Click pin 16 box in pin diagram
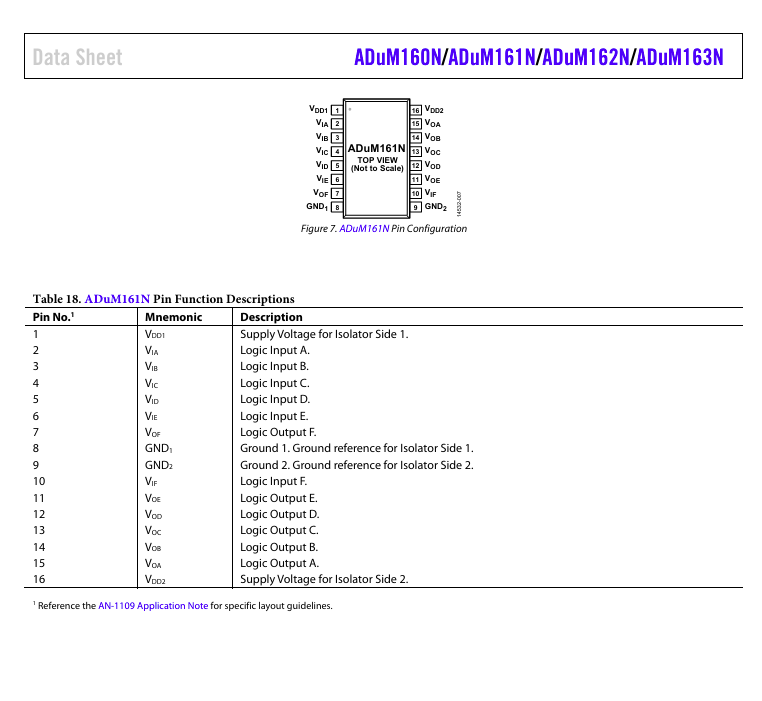 point(416,110)
